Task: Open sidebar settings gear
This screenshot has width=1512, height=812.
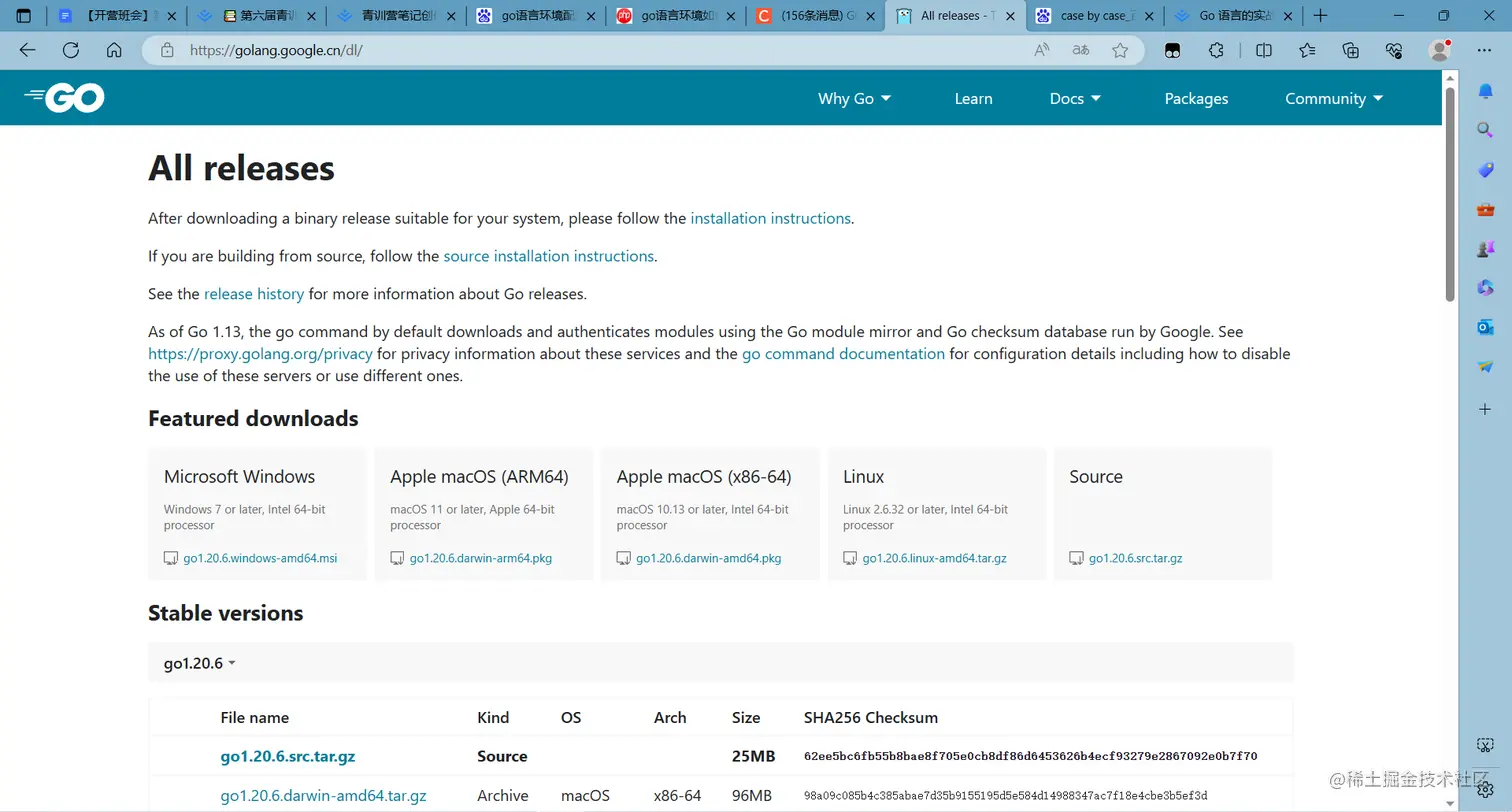Action: [x=1486, y=789]
